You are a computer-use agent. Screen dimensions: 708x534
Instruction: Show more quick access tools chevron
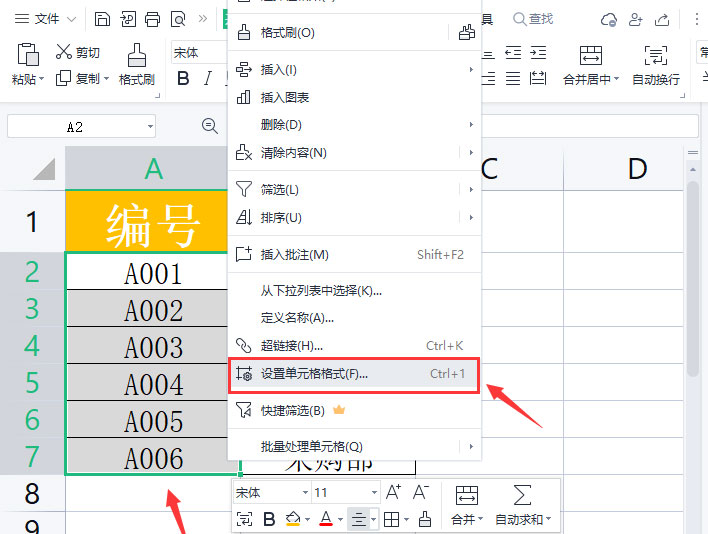click(203, 19)
